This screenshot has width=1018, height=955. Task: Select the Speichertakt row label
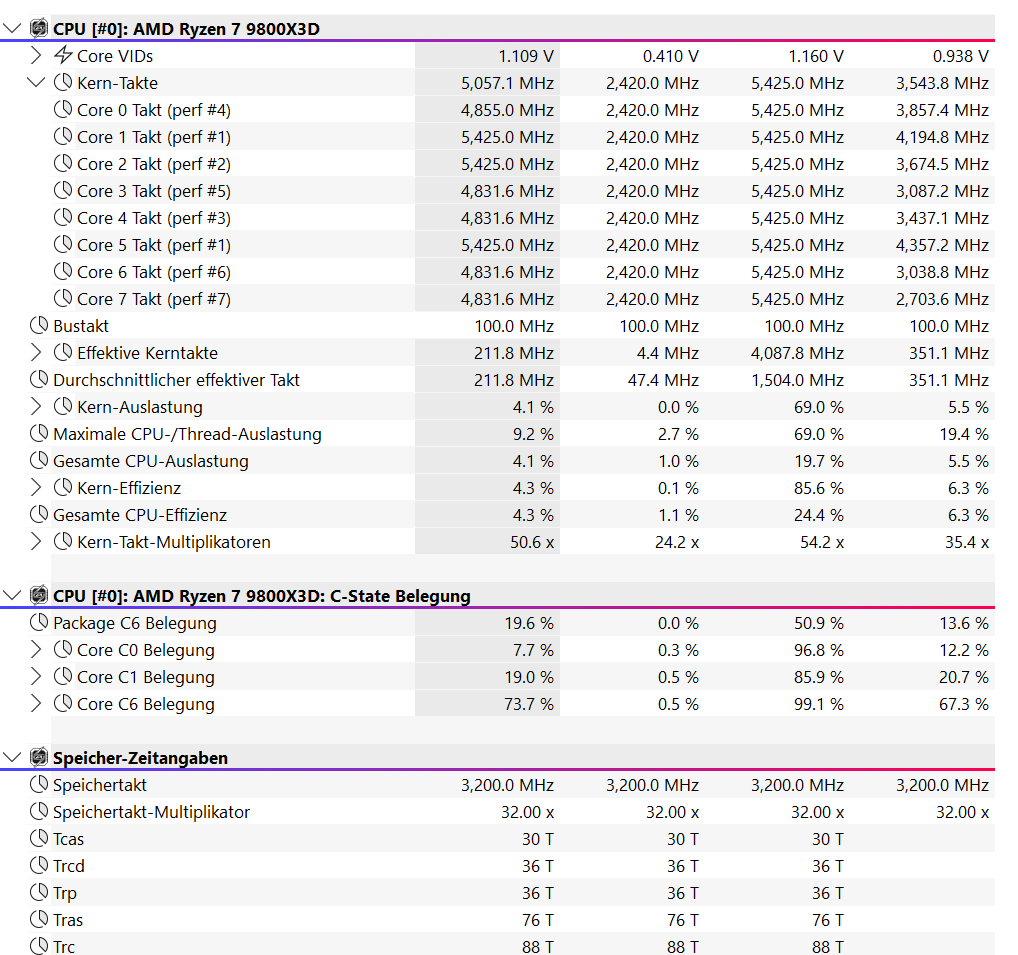[x=100, y=786]
